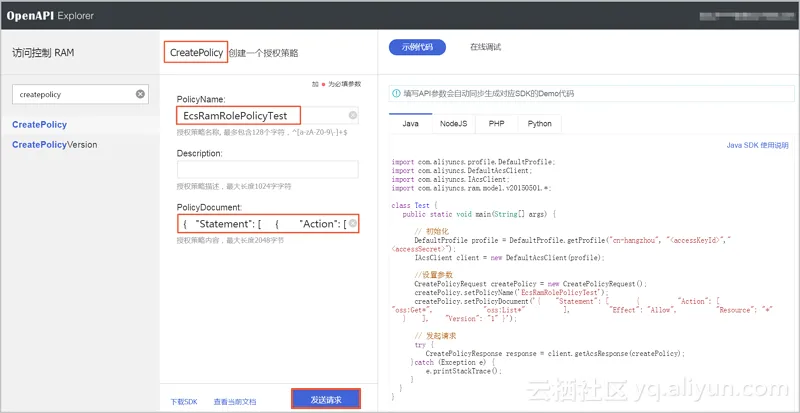Image resolution: width=800 pixels, height=413 pixels.
Task: Click the OpenAPI Explorer logo
Action: (50, 15)
